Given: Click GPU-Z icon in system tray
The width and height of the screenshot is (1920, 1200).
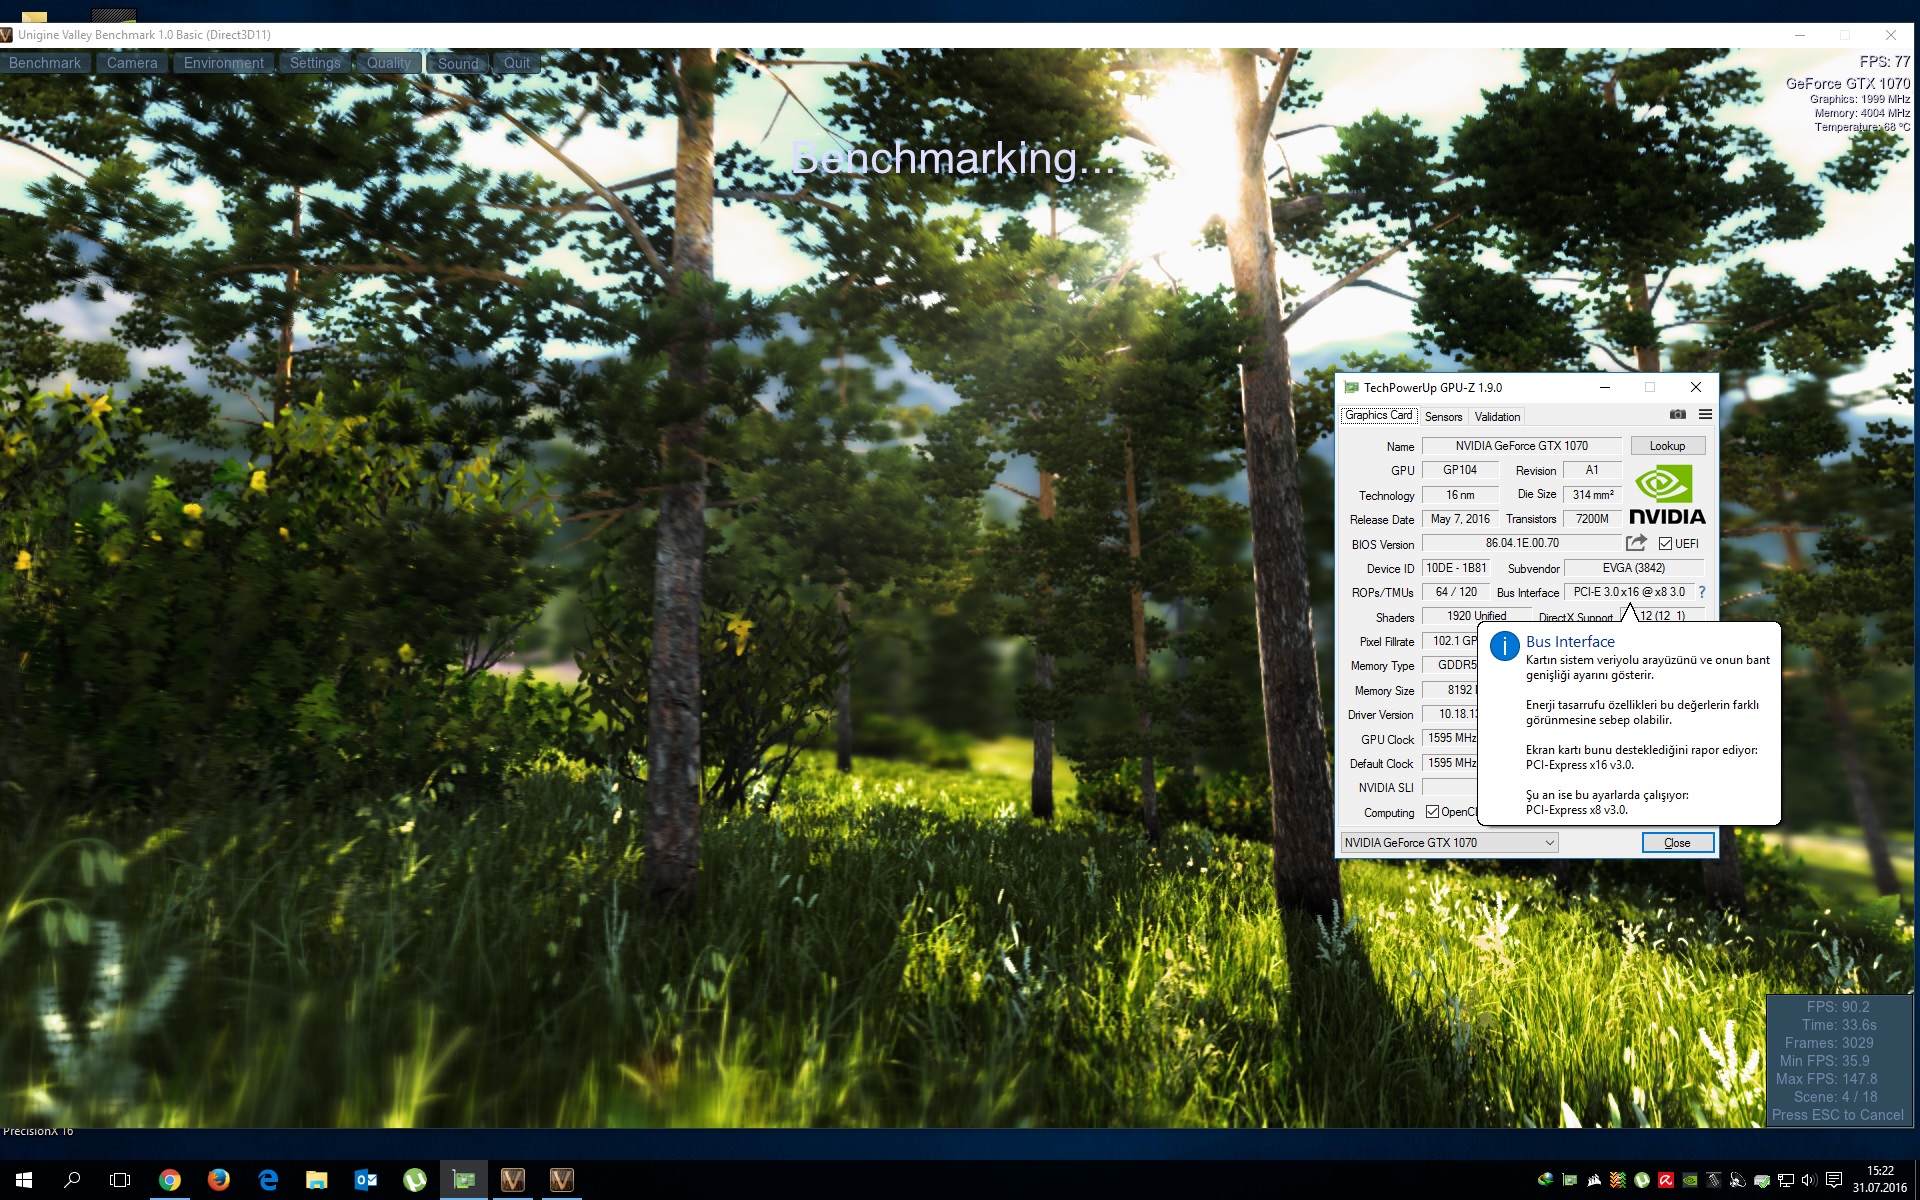Looking at the screenshot, I should (1569, 1180).
